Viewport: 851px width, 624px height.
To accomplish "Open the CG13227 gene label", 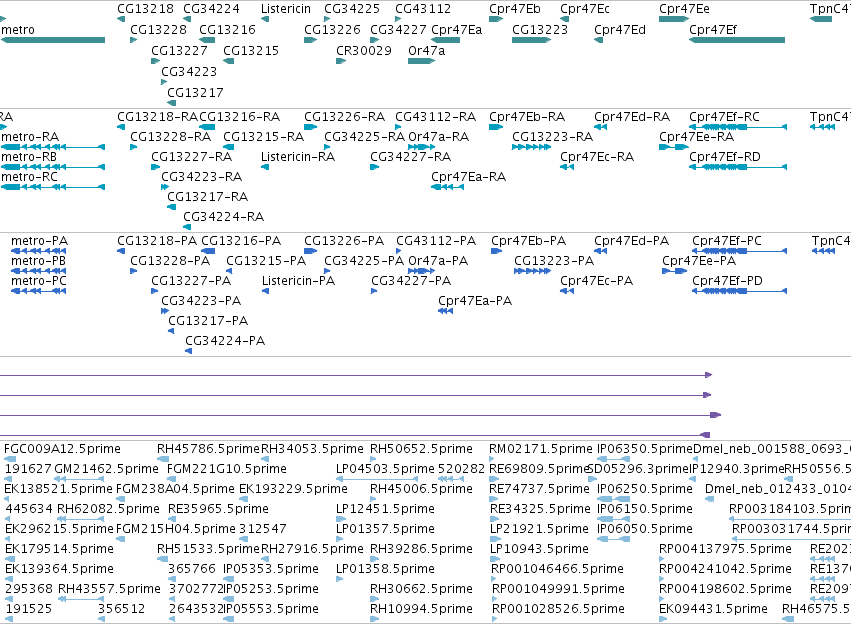I will [x=179, y=50].
